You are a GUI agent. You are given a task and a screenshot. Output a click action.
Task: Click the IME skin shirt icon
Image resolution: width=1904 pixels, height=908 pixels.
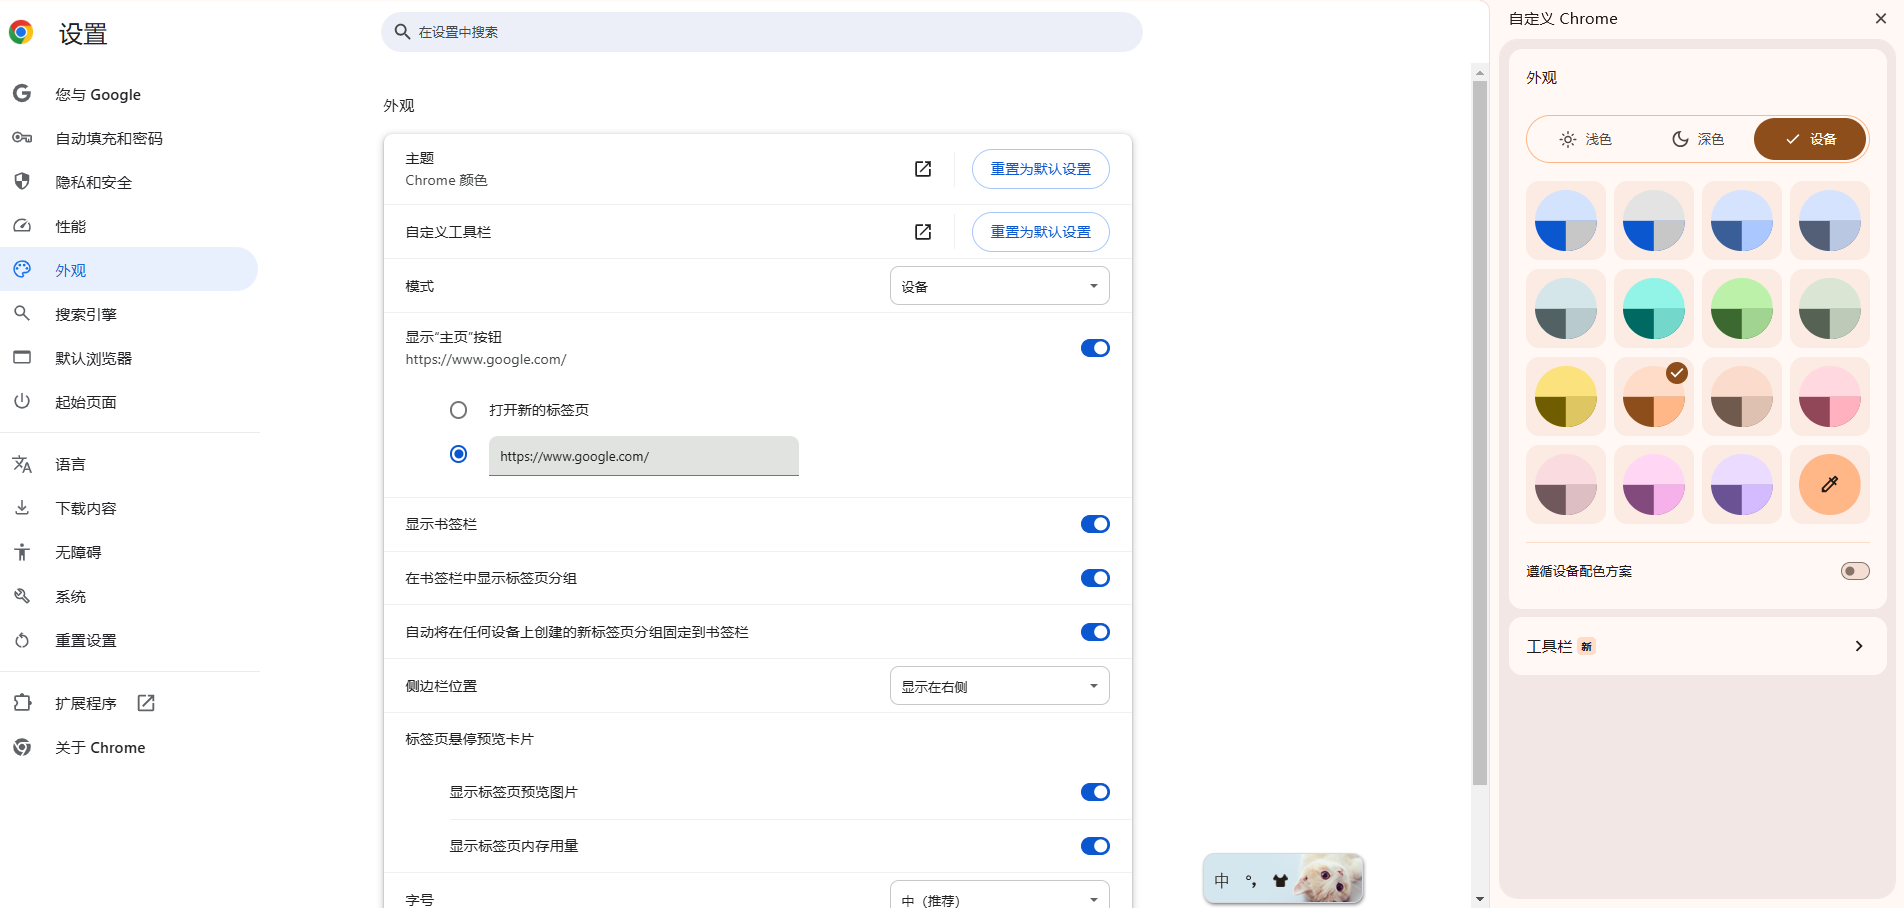tap(1280, 881)
